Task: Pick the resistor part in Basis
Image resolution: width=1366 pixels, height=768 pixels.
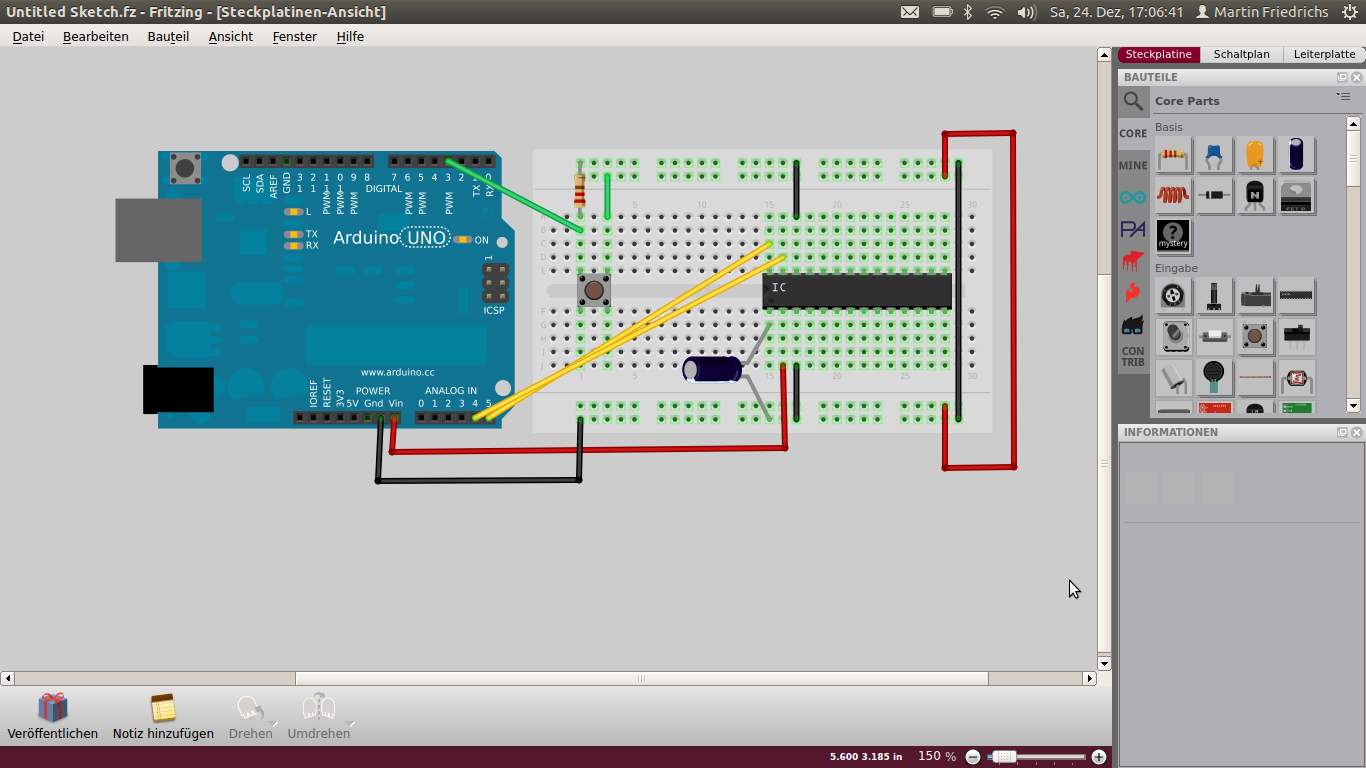Action: [1174, 156]
